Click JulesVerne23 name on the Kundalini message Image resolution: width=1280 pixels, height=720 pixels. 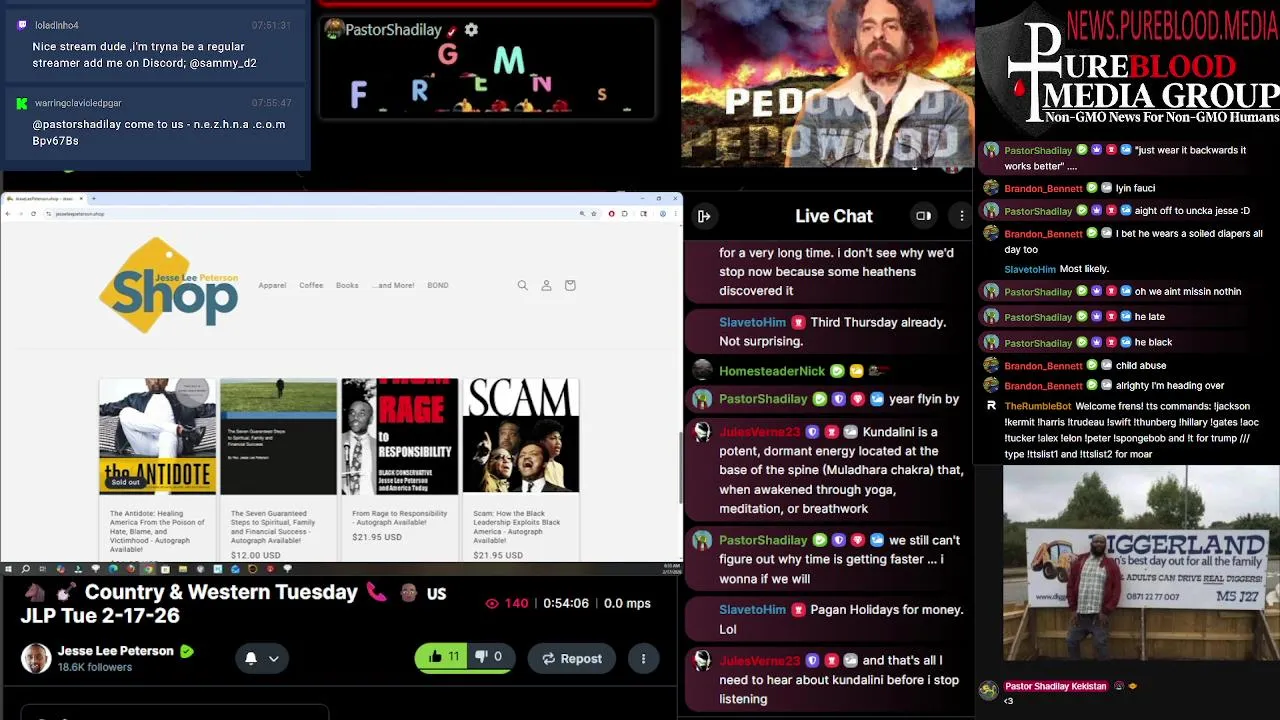click(x=760, y=432)
